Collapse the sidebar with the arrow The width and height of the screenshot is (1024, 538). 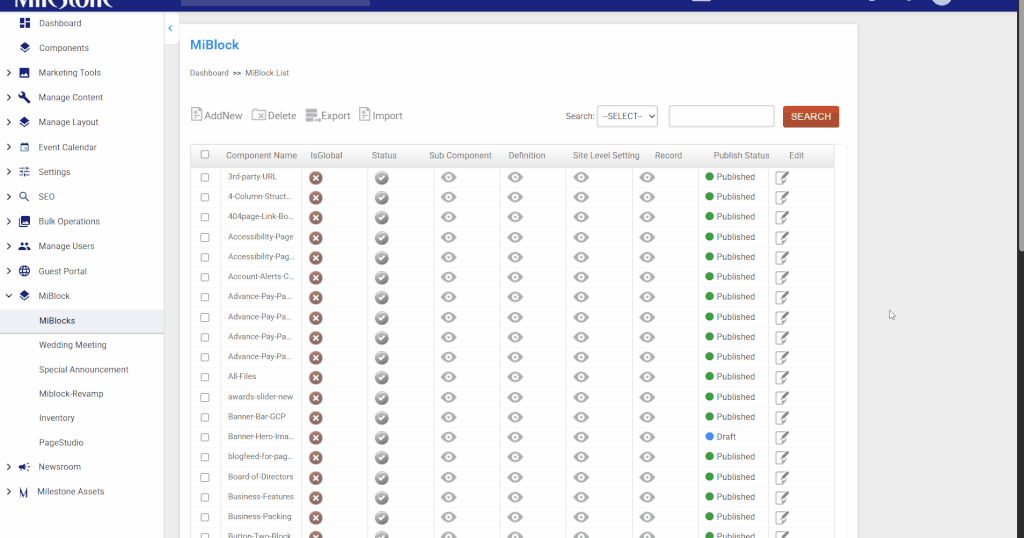click(170, 28)
